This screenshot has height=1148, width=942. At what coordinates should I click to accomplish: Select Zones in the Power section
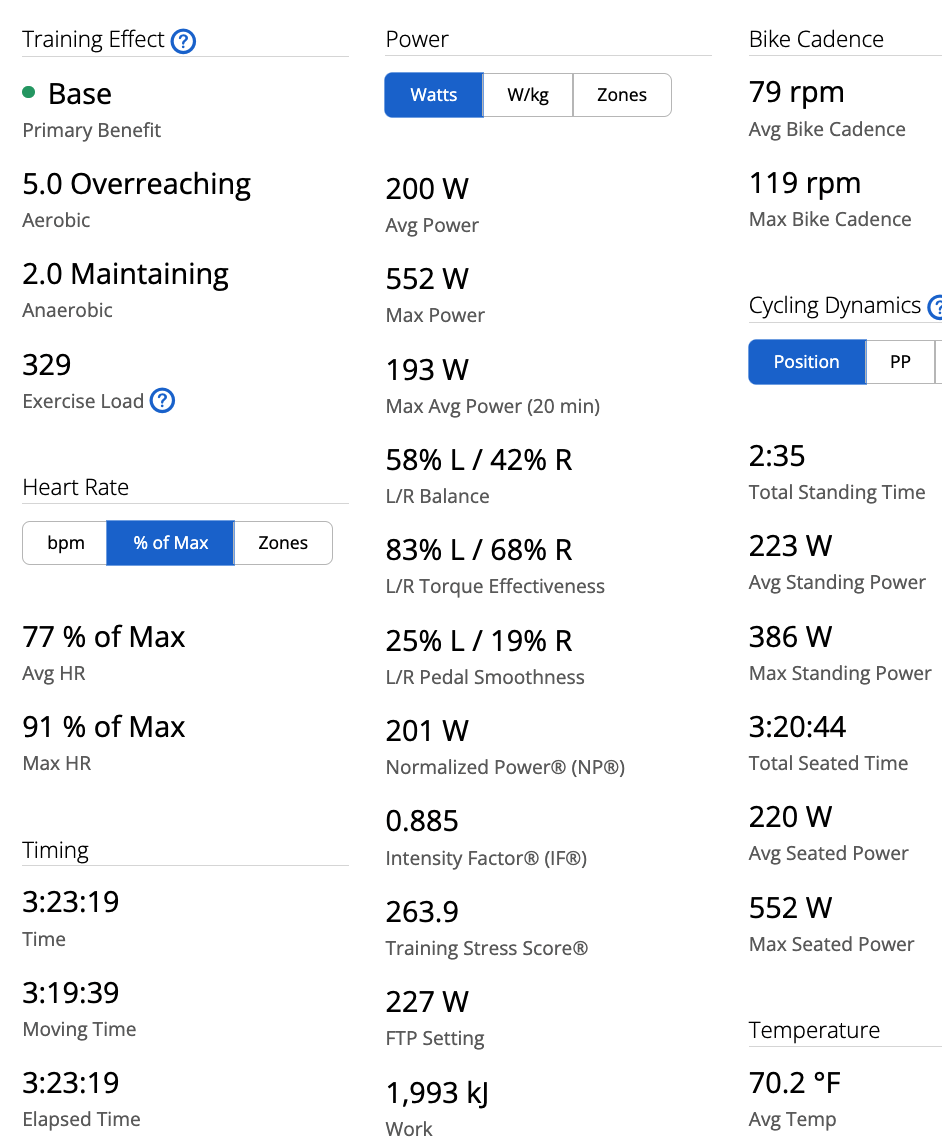(x=621, y=95)
